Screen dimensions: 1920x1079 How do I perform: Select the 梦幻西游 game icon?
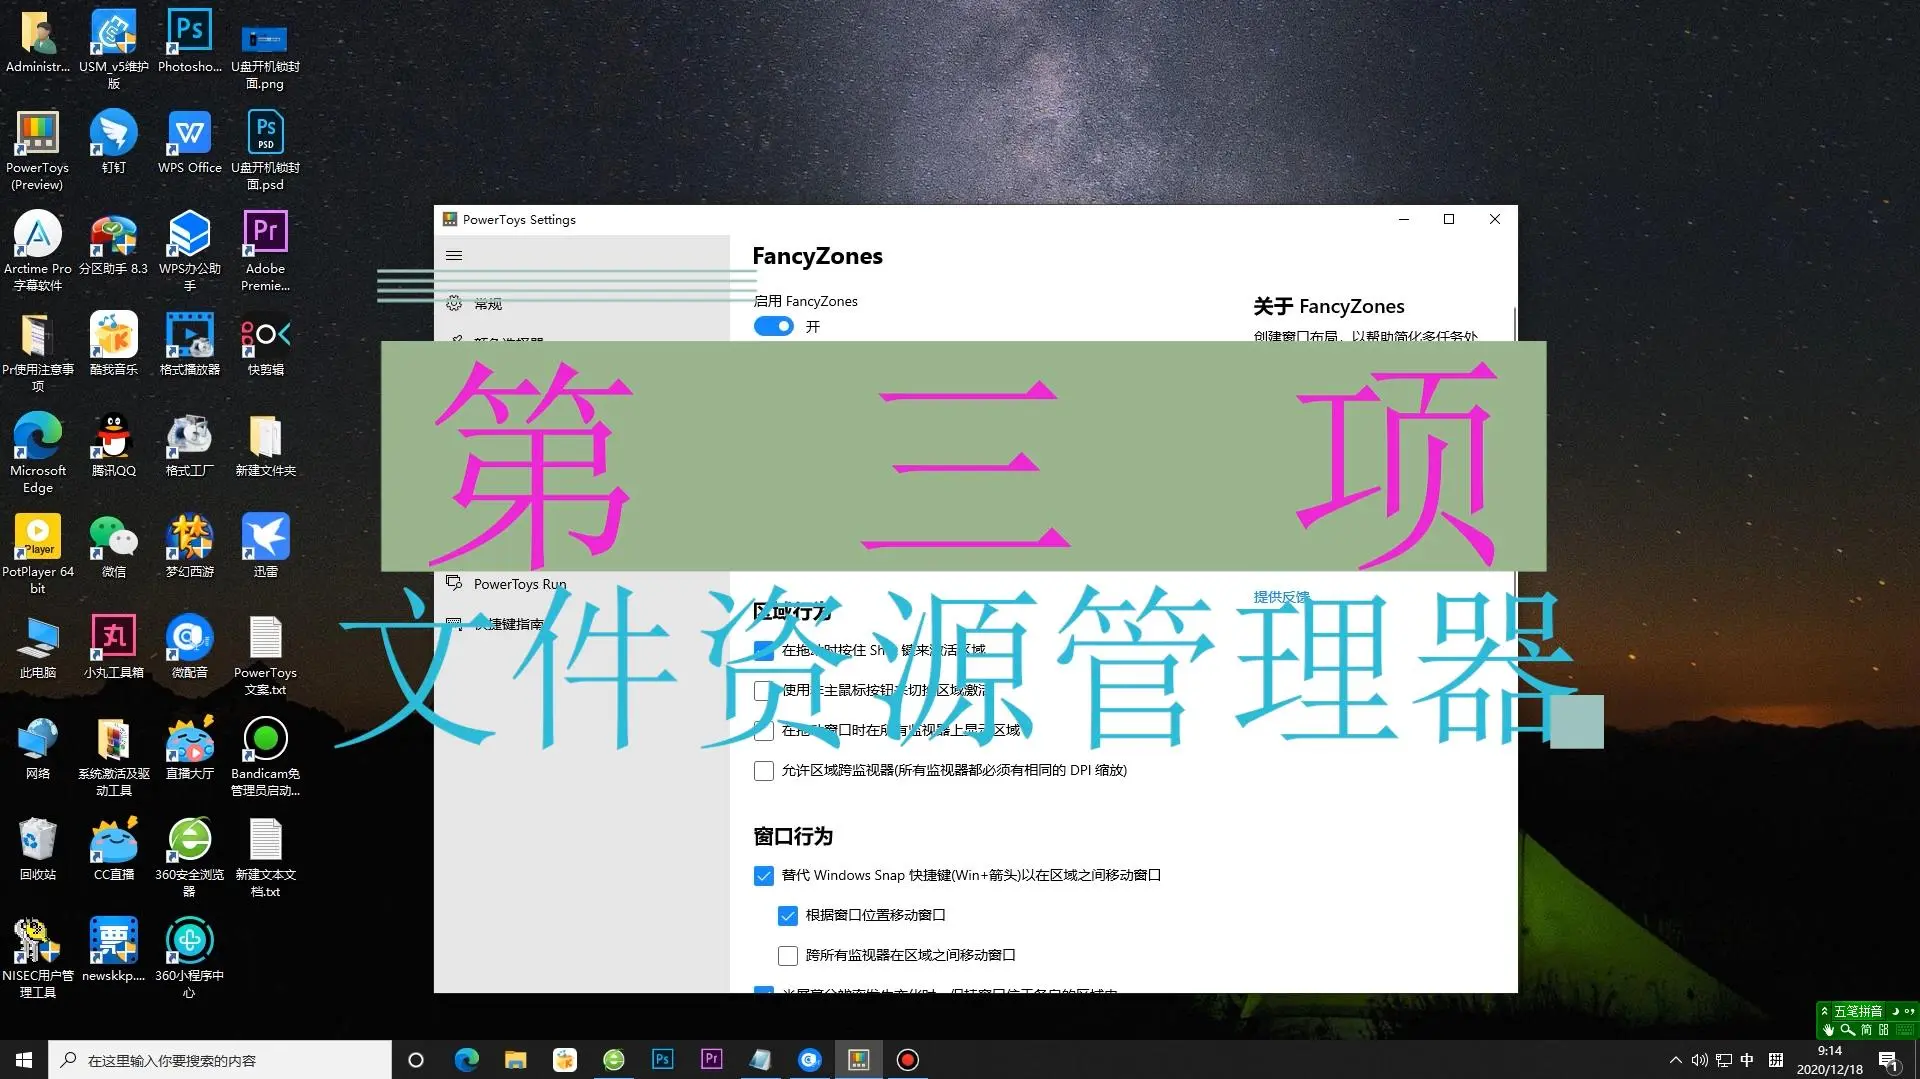pyautogui.click(x=190, y=546)
